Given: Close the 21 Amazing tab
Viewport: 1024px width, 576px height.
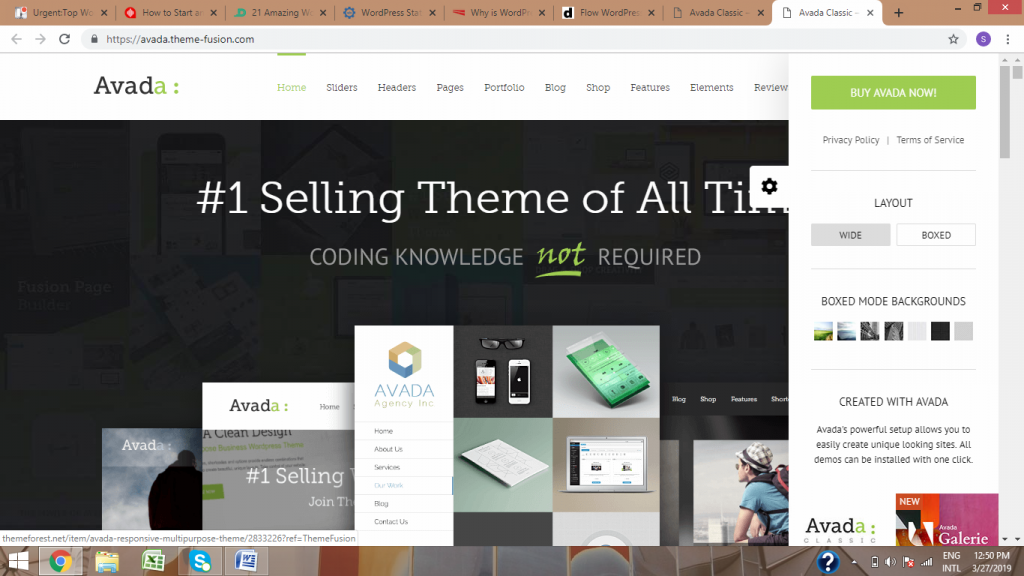Looking at the screenshot, I should tap(323, 12).
